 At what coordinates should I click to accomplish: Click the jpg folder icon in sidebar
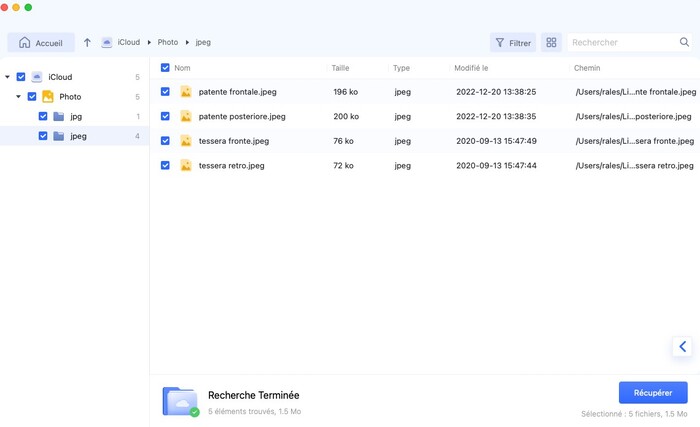(59, 116)
